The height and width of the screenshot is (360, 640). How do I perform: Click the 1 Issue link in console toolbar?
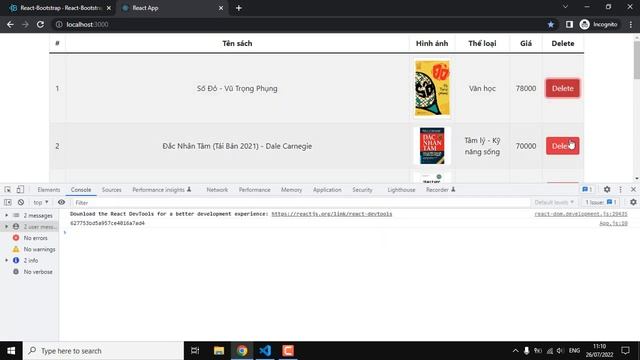(600, 202)
